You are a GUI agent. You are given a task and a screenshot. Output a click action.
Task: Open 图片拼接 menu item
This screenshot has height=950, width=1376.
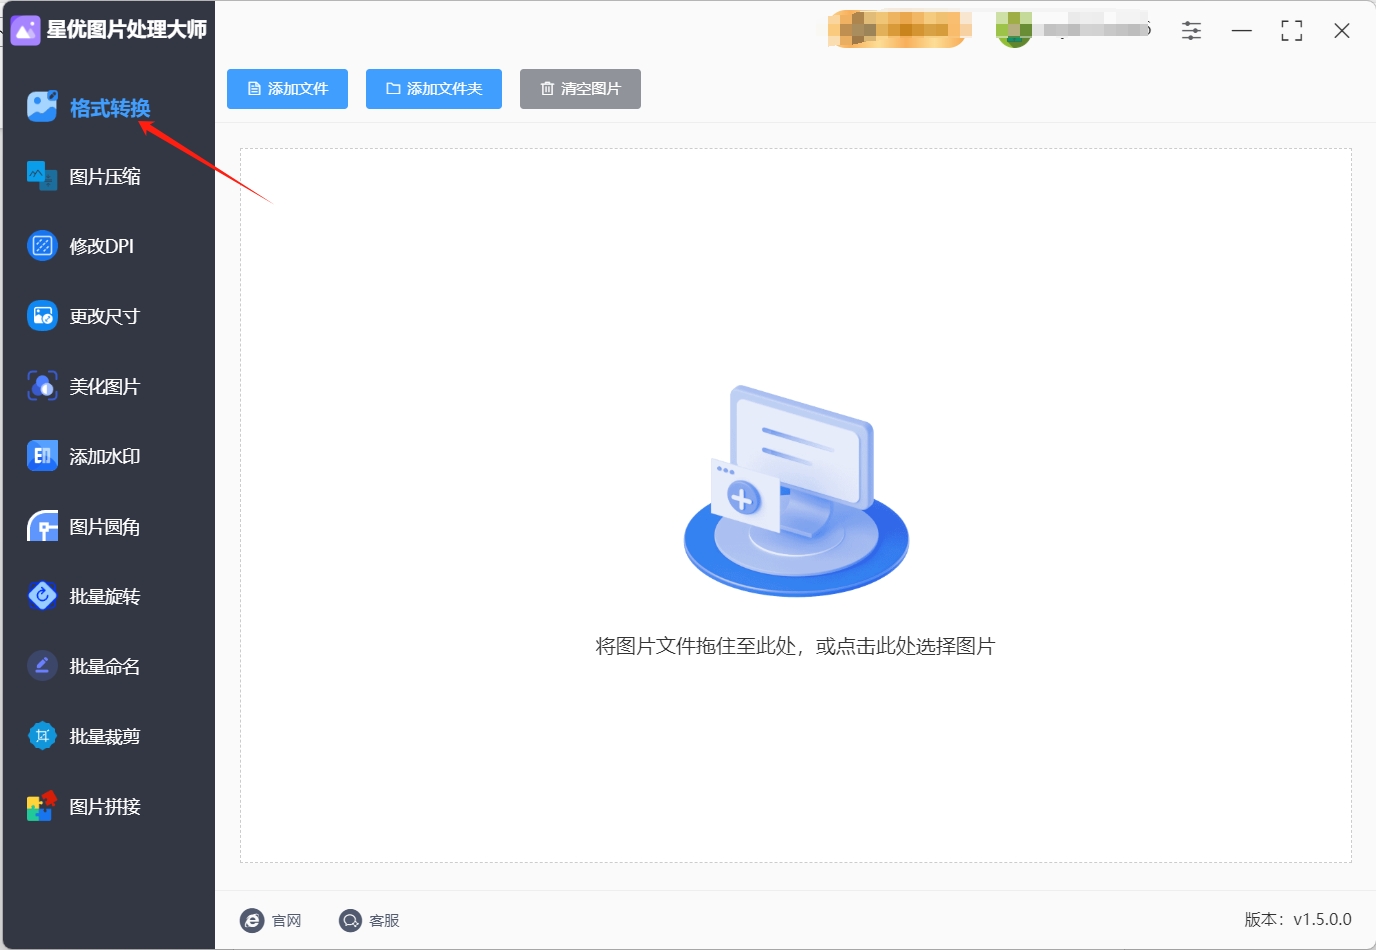[105, 807]
